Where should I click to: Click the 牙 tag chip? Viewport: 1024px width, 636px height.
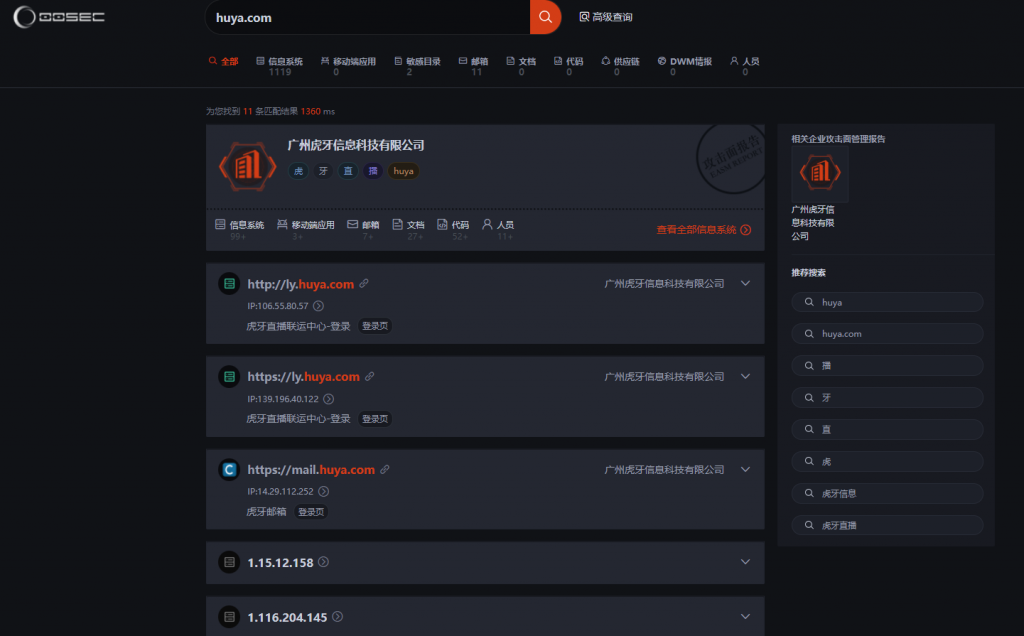(323, 171)
